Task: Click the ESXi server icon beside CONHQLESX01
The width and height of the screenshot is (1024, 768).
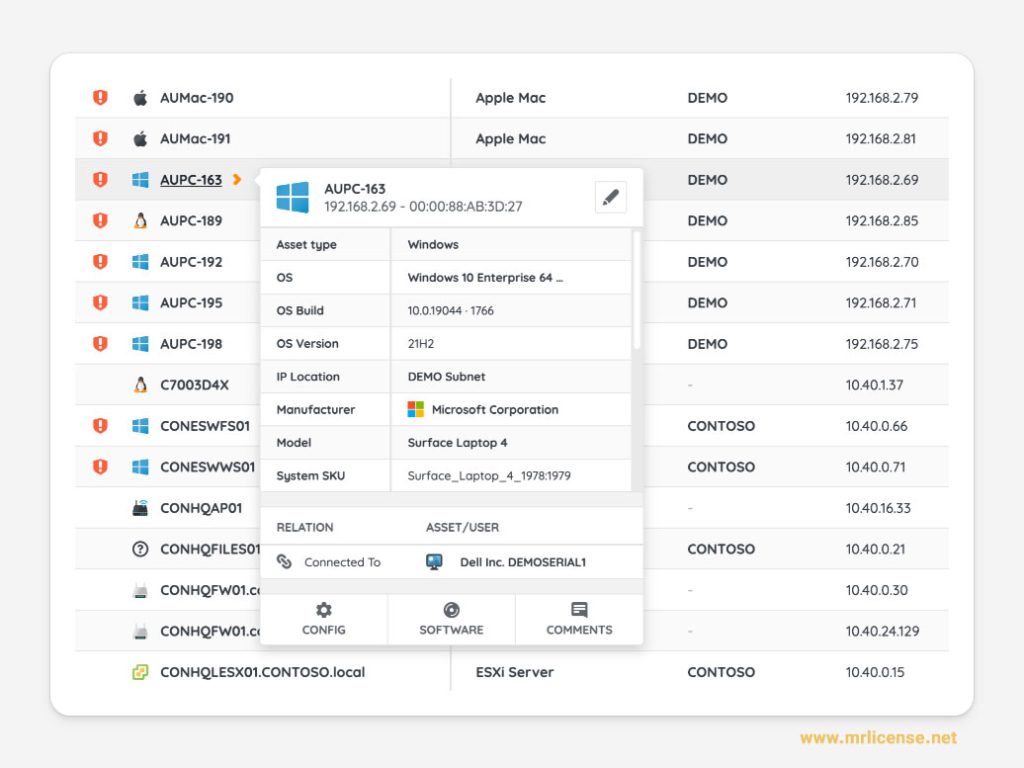Action: pyautogui.click(x=140, y=672)
